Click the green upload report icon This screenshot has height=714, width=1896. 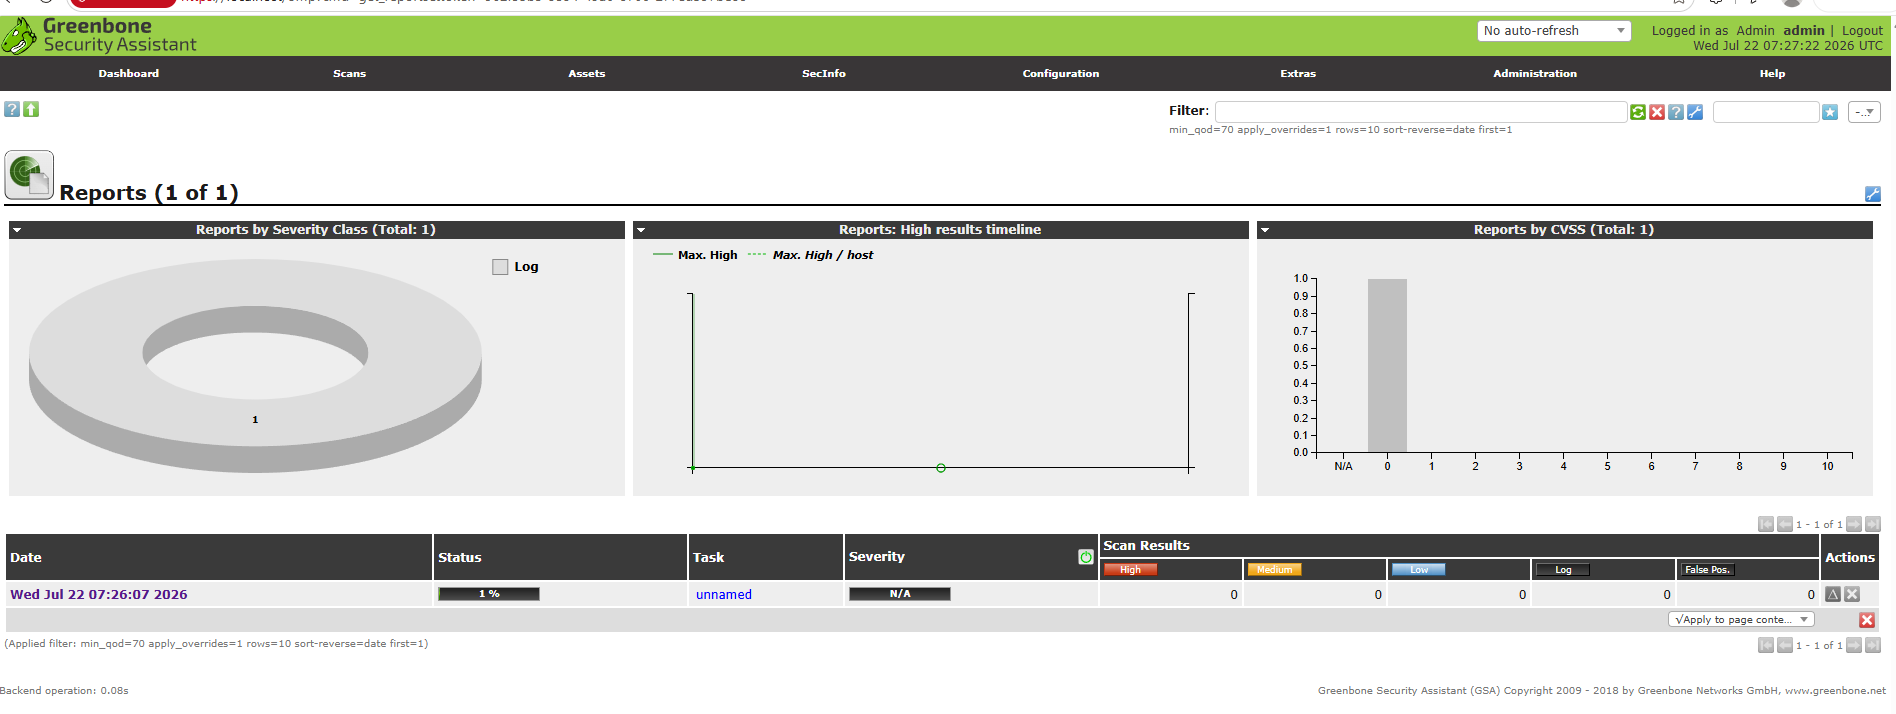tap(31, 109)
